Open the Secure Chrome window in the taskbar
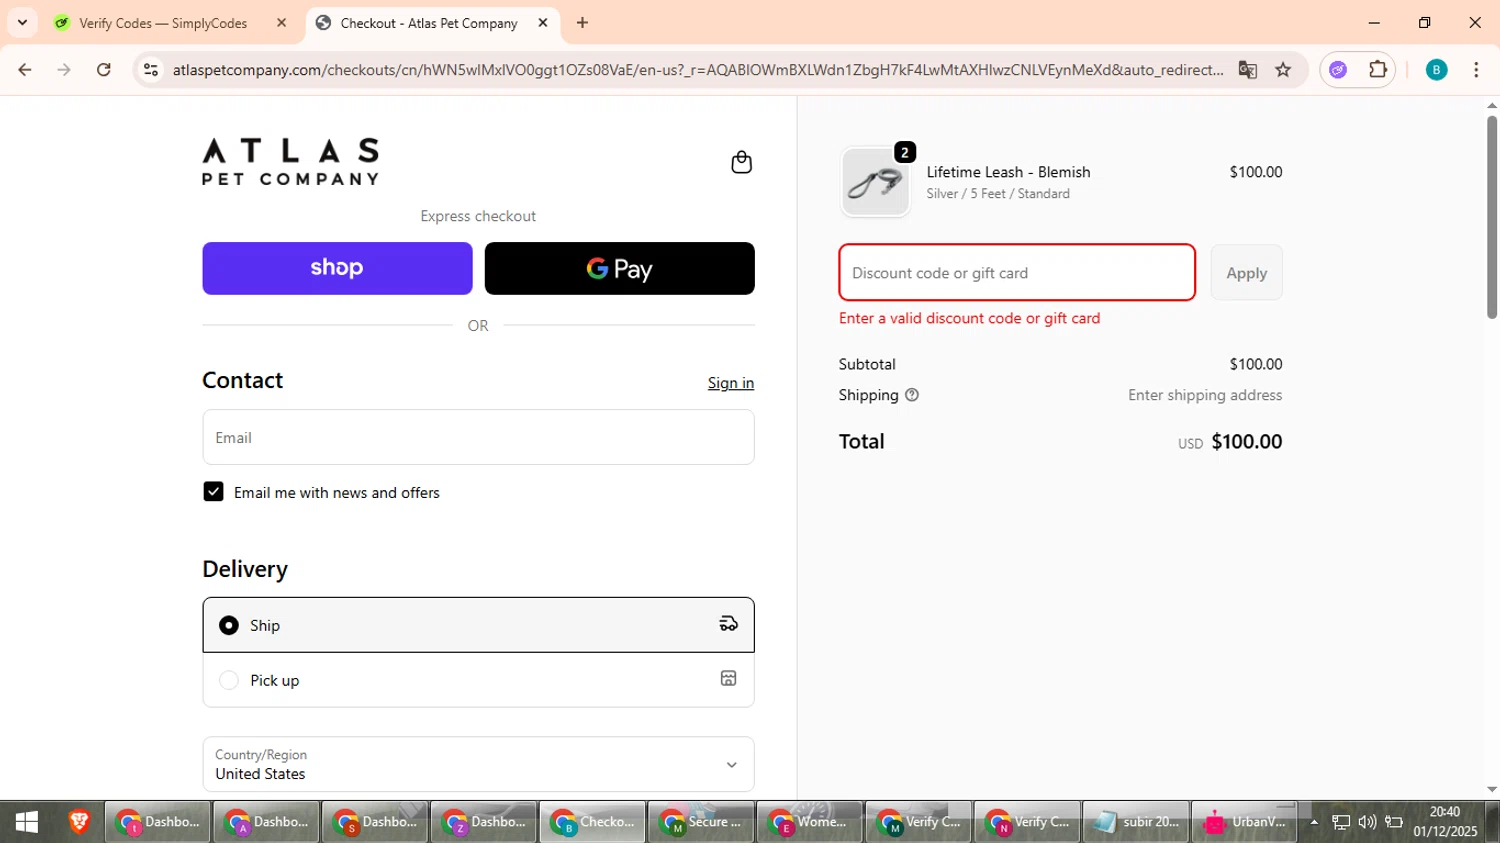Viewport: 1500px width, 843px height. pyautogui.click(x=701, y=822)
